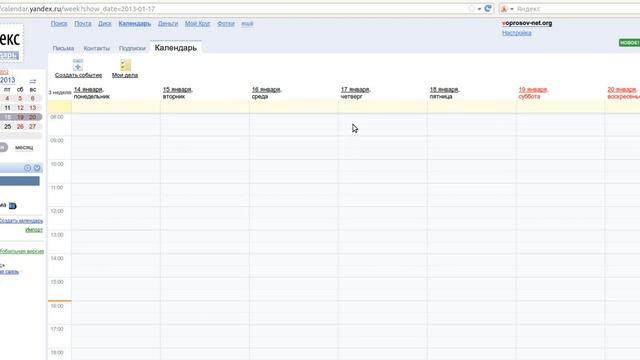Open the Деньги service link
The height and width of the screenshot is (360, 640).
tap(168, 24)
